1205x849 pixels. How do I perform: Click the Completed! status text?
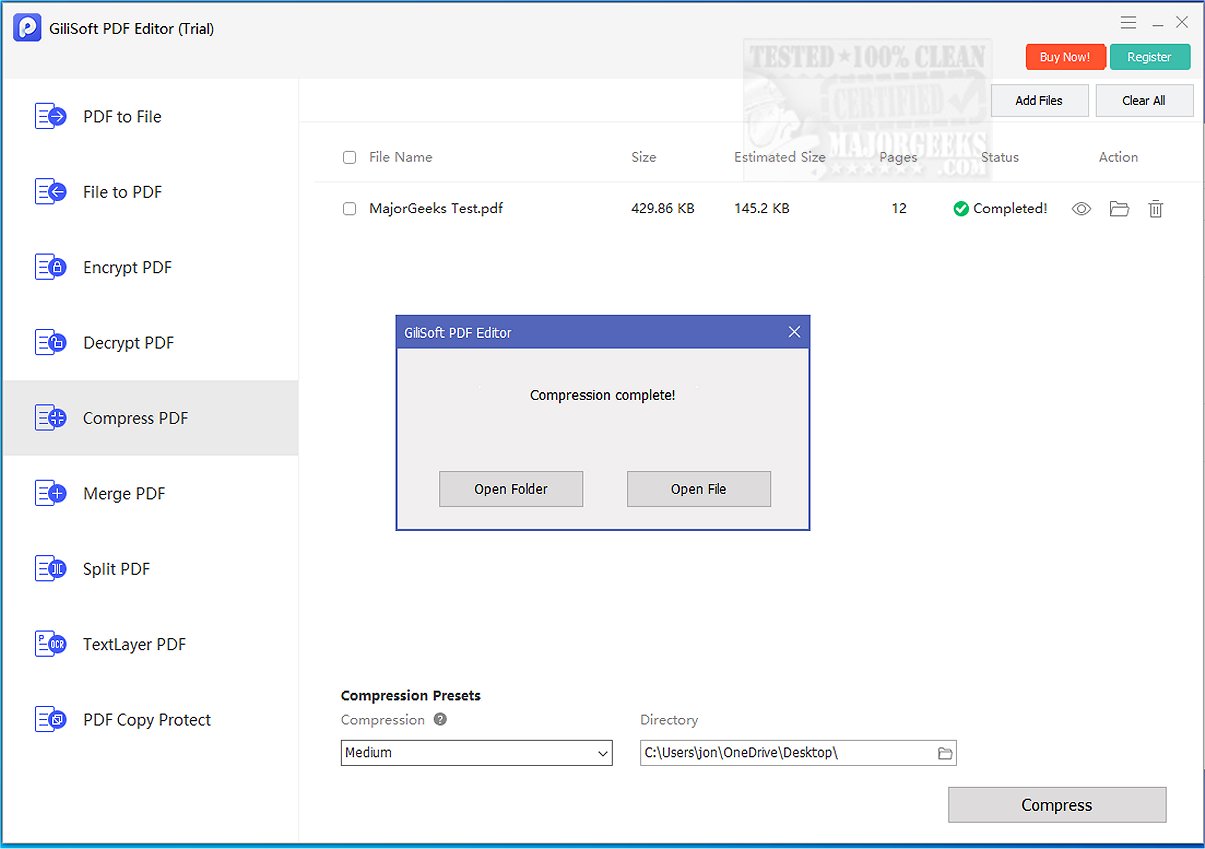(1010, 209)
